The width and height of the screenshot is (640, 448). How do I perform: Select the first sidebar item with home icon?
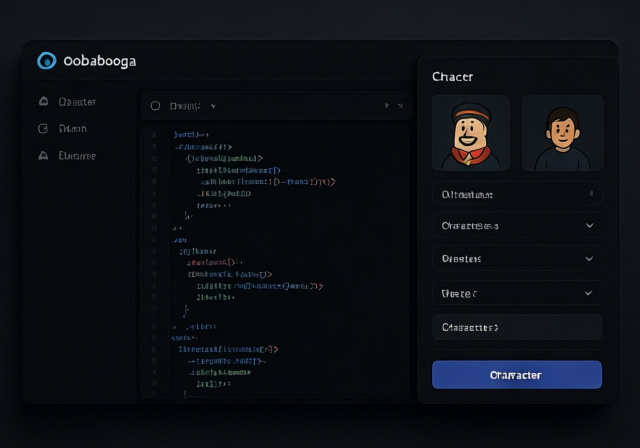pos(43,101)
